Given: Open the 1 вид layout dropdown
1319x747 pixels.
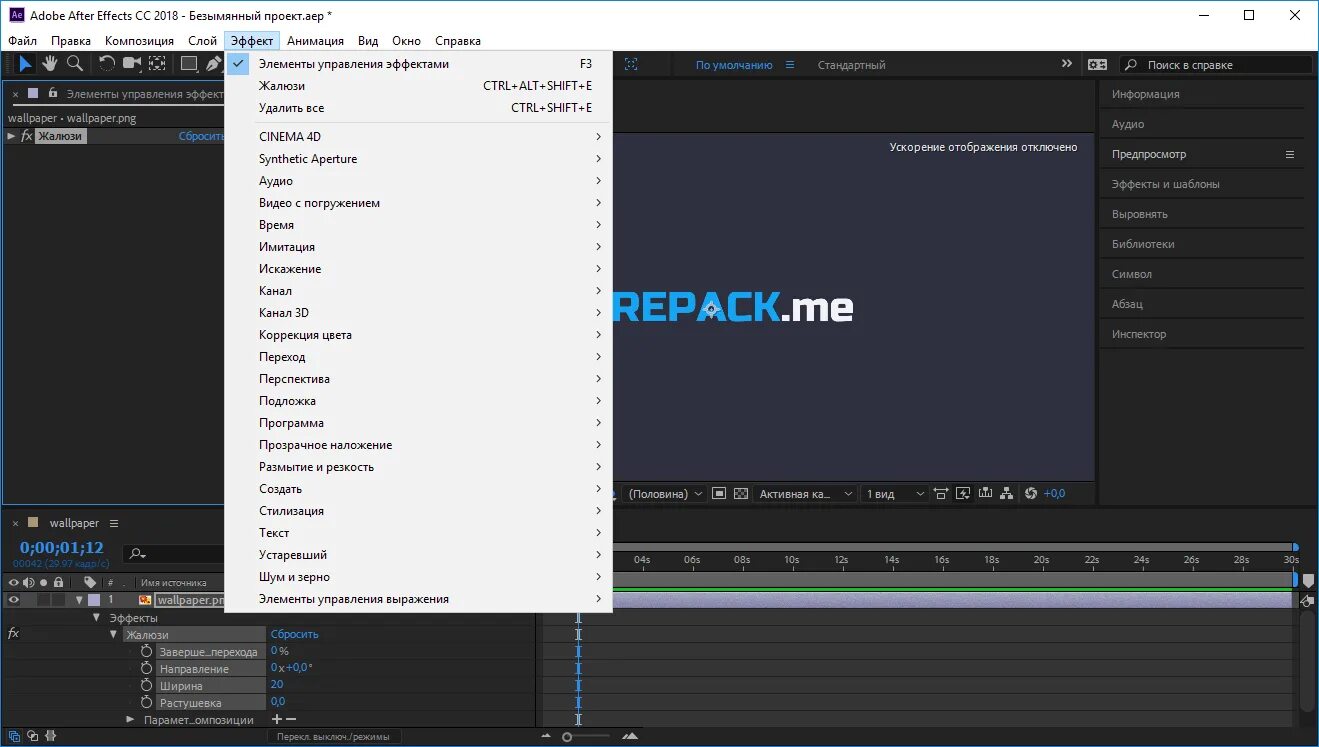Looking at the screenshot, I should pos(896,493).
